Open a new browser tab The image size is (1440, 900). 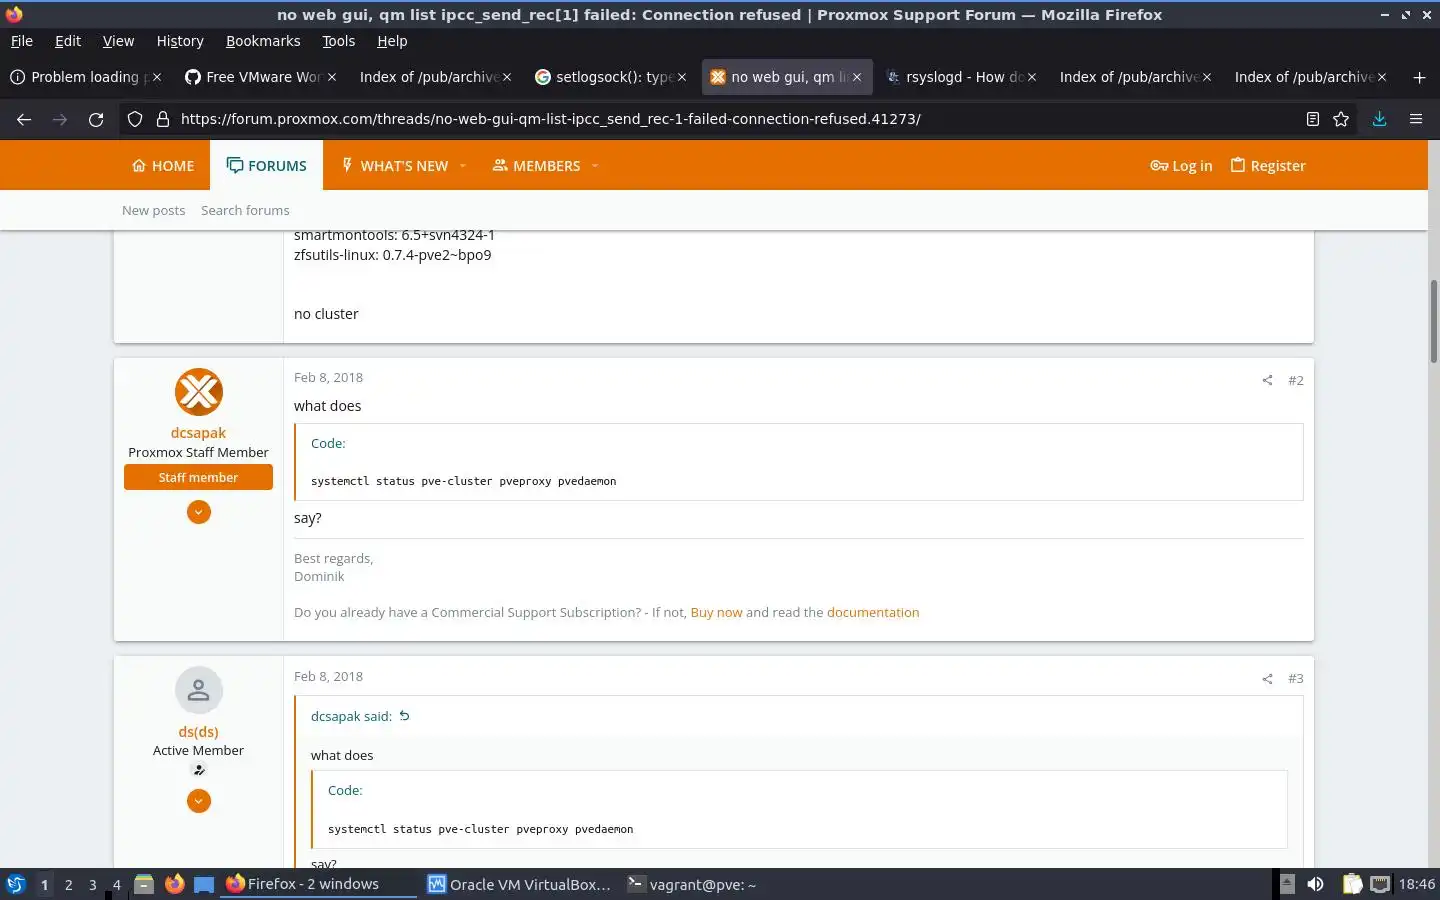pyautogui.click(x=1419, y=77)
